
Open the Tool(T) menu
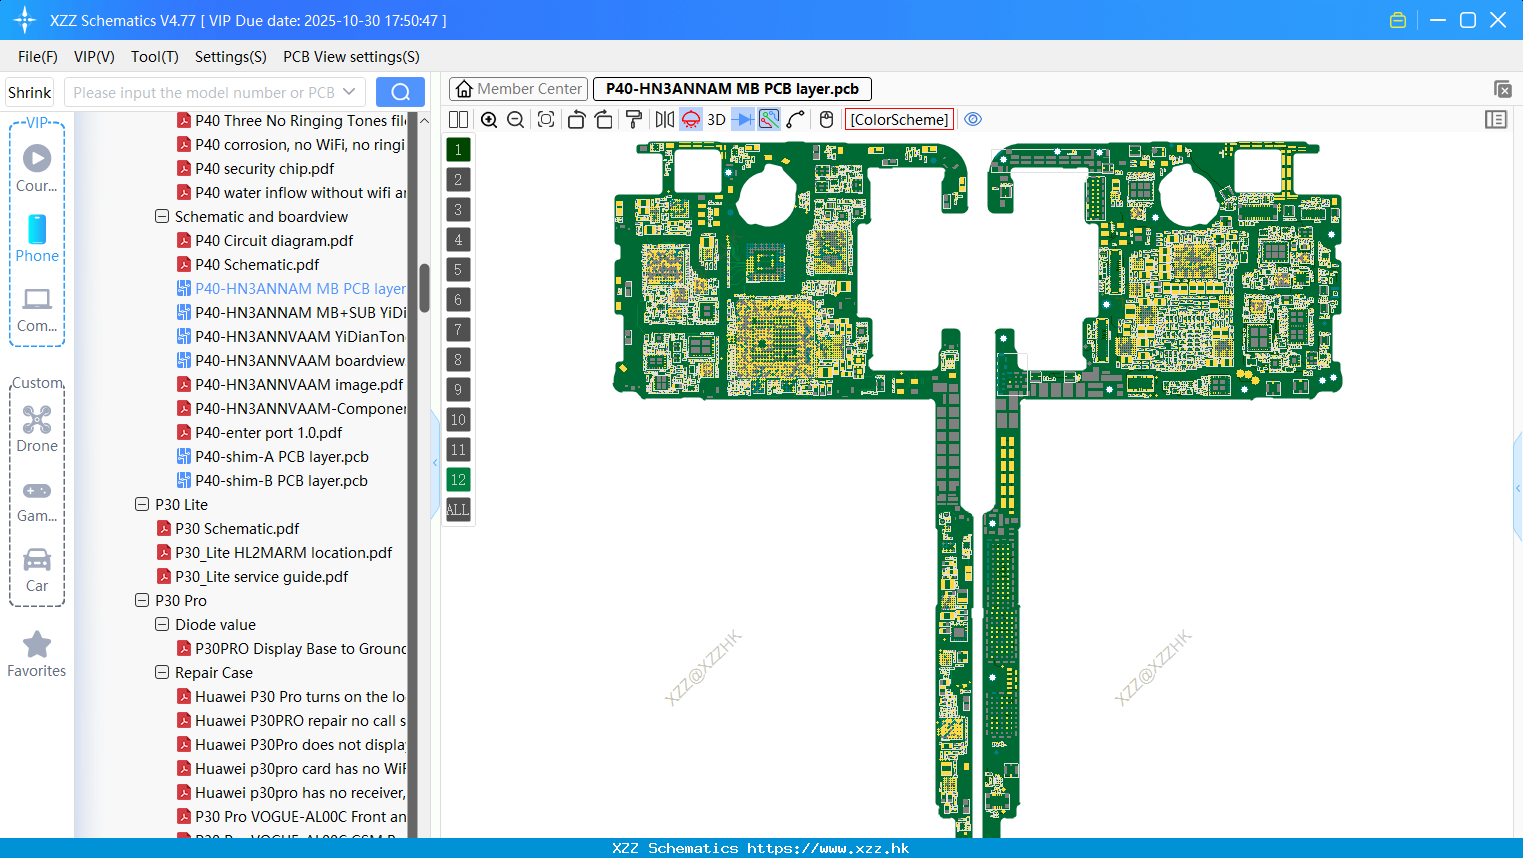pyautogui.click(x=155, y=57)
